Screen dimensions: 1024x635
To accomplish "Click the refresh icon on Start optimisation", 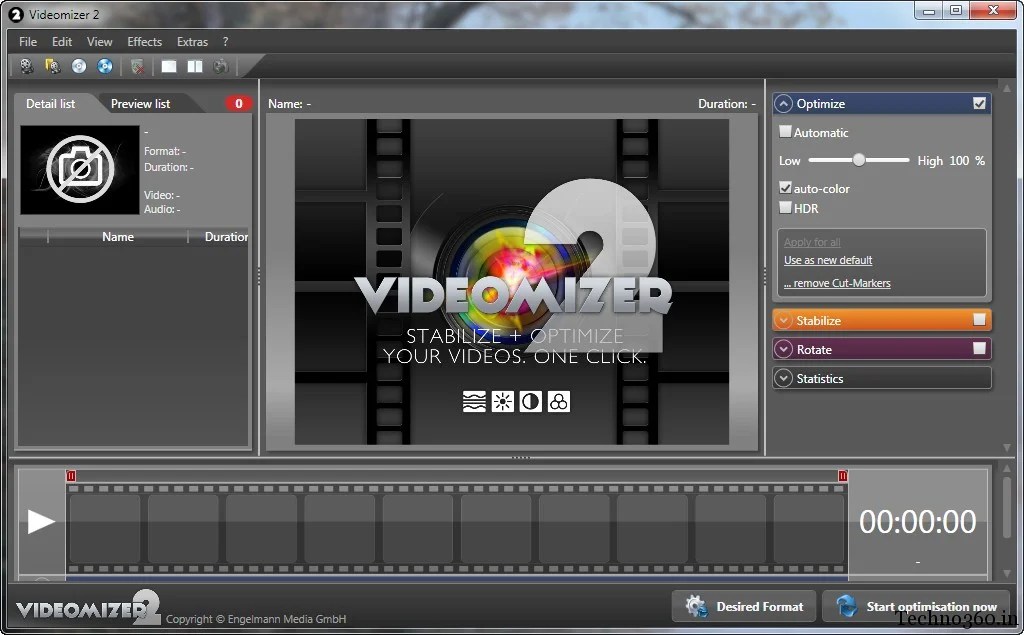I will pyautogui.click(x=846, y=606).
